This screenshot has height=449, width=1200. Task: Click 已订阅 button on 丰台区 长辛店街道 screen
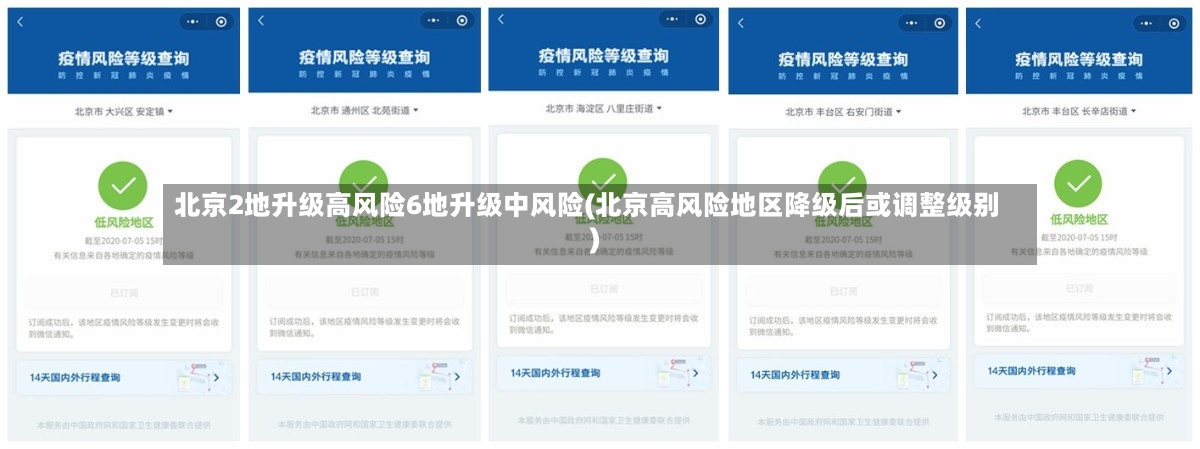[1080, 289]
